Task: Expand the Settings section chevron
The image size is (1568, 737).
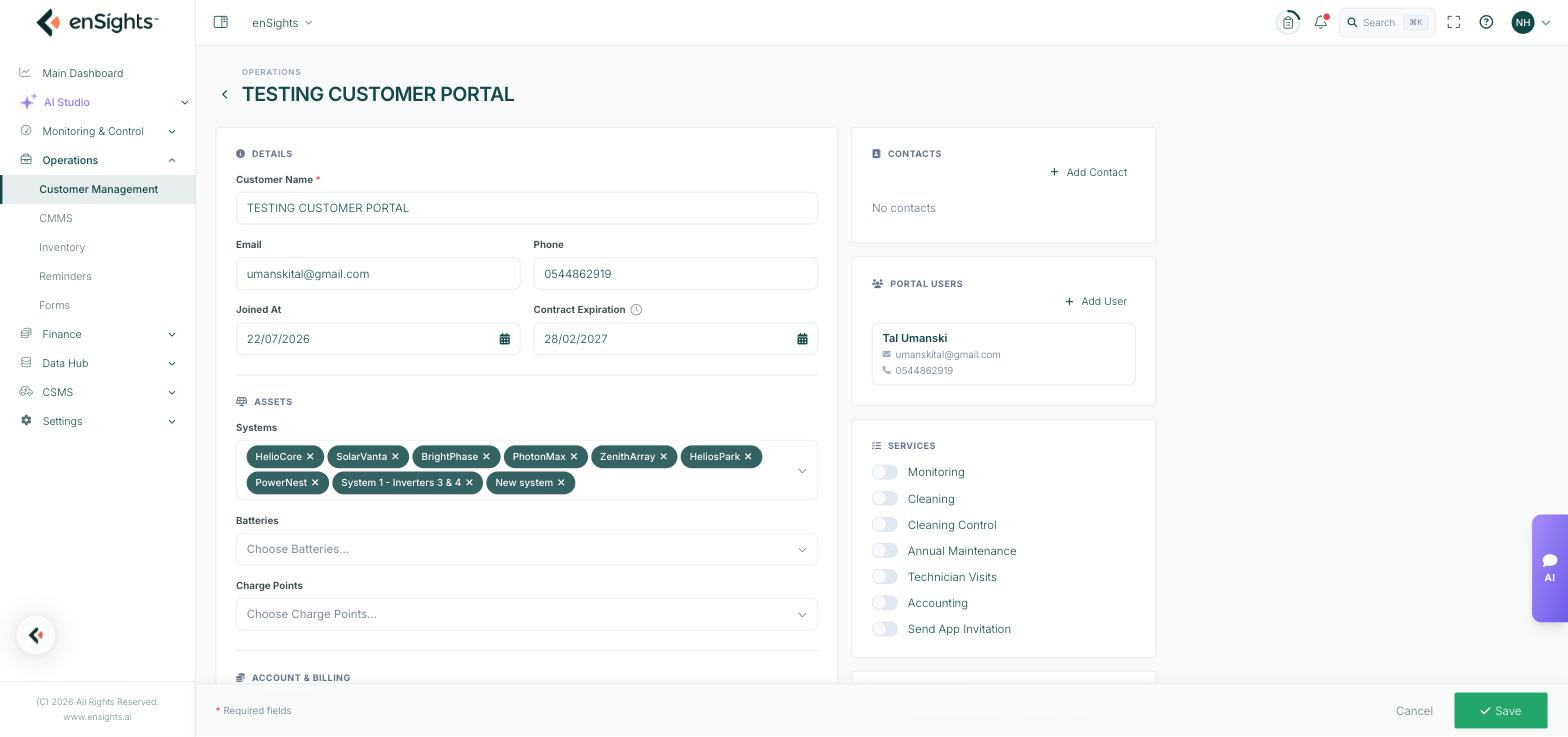Action: click(x=172, y=421)
